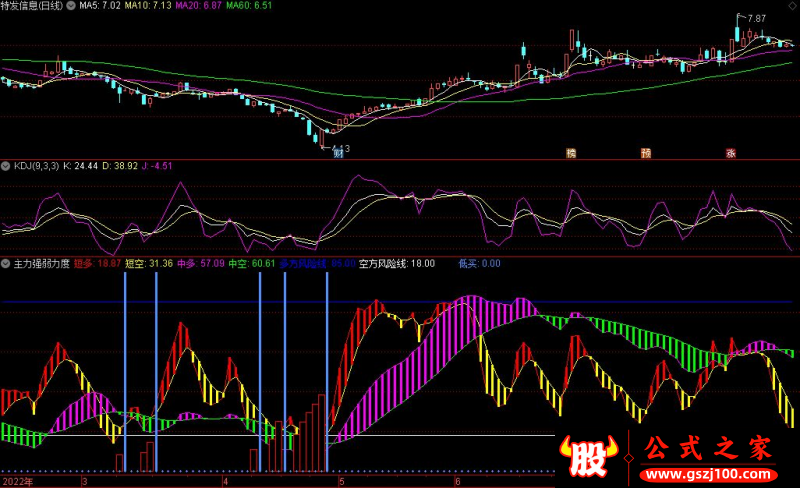Click the K: 24.44 value

pyautogui.click(x=80, y=166)
